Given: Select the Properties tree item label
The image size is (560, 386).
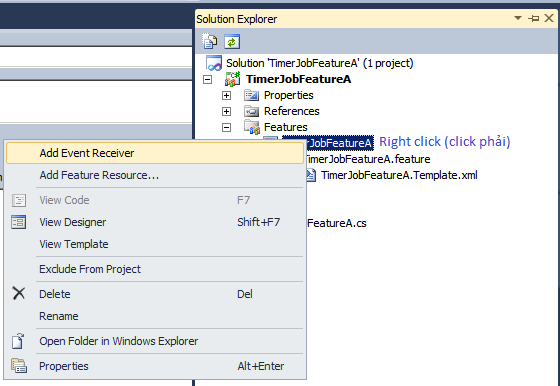Looking at the screenshot, I should point(289,95).
